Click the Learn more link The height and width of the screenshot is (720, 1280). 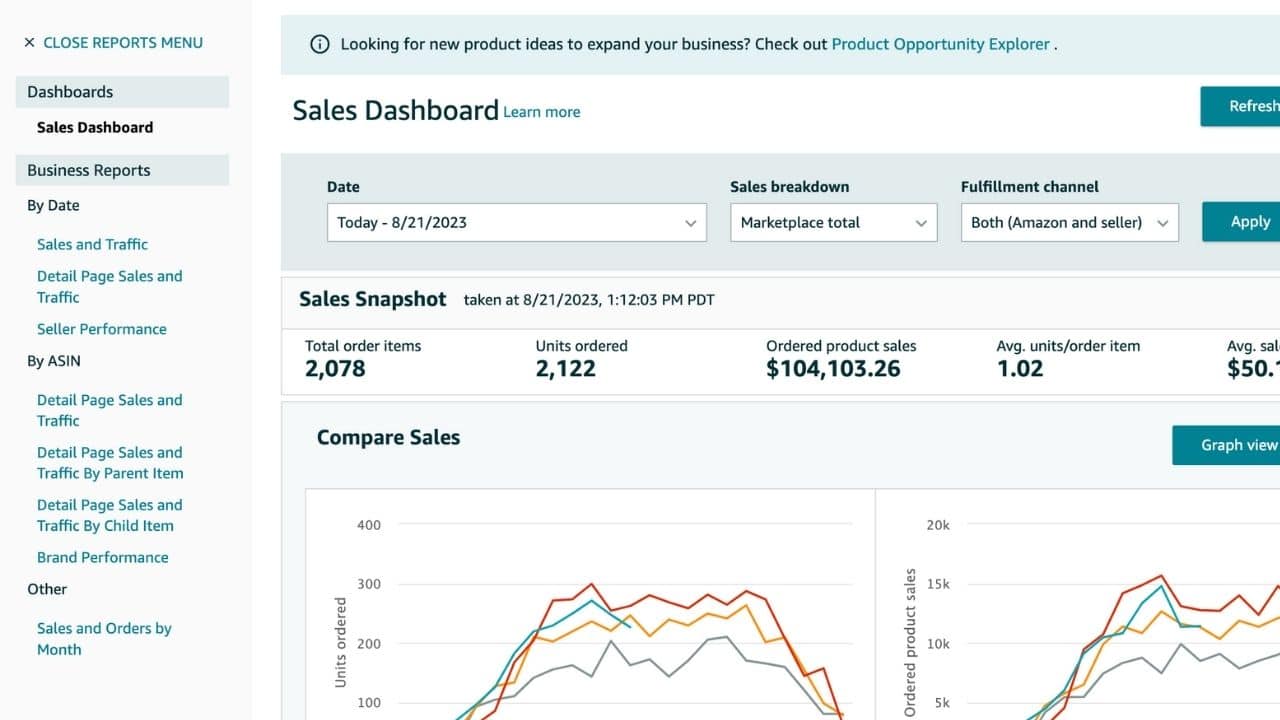541,112
